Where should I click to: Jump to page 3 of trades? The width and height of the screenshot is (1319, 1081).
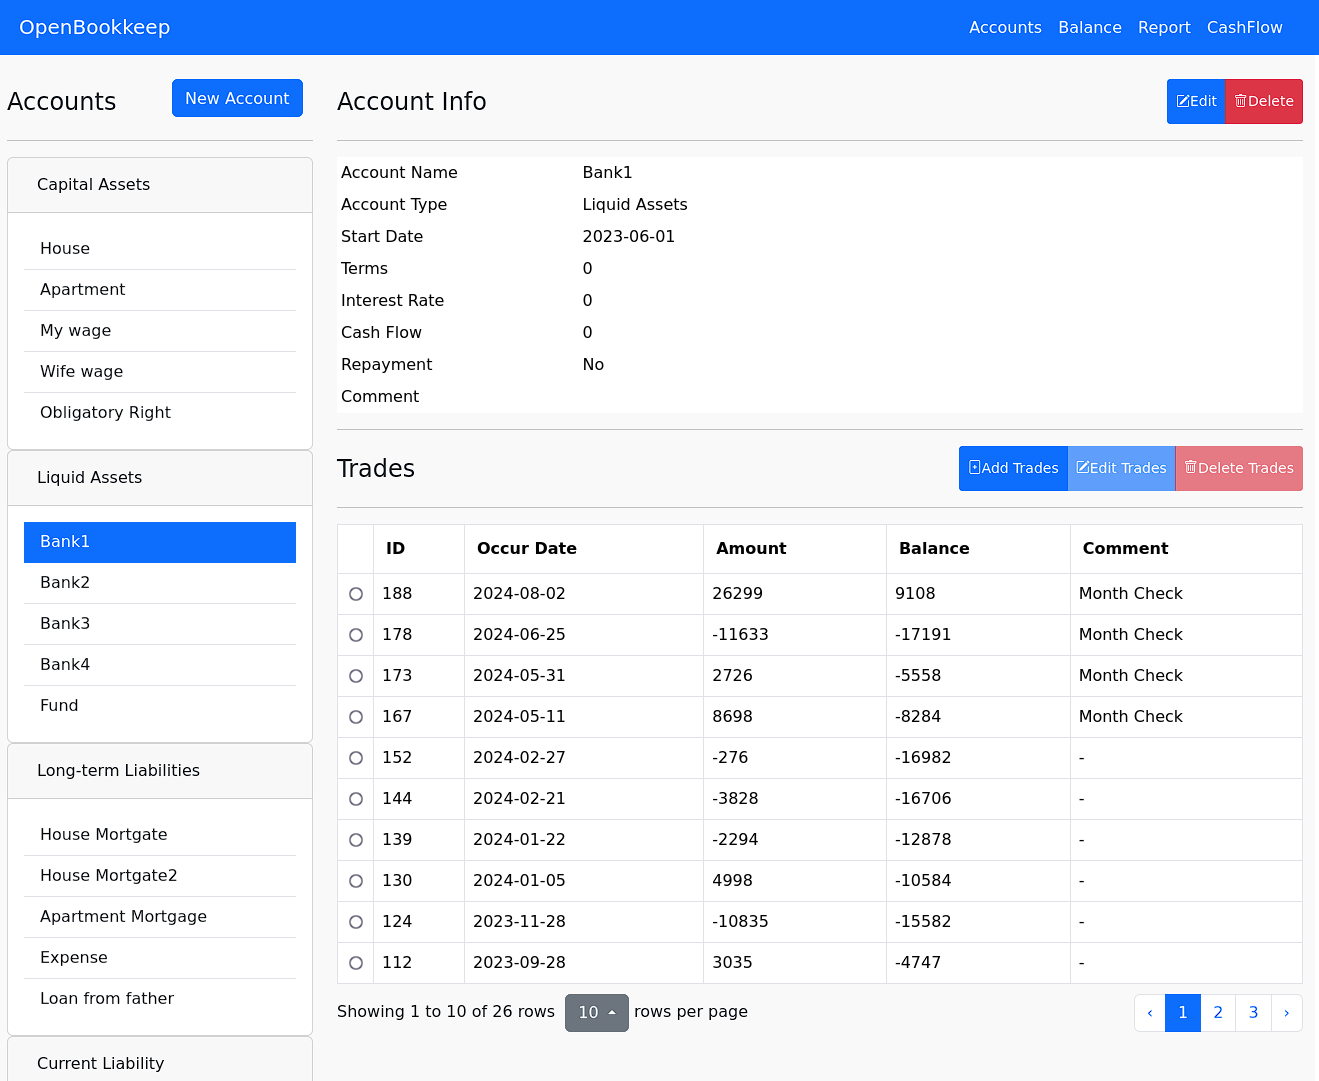1253,1013
